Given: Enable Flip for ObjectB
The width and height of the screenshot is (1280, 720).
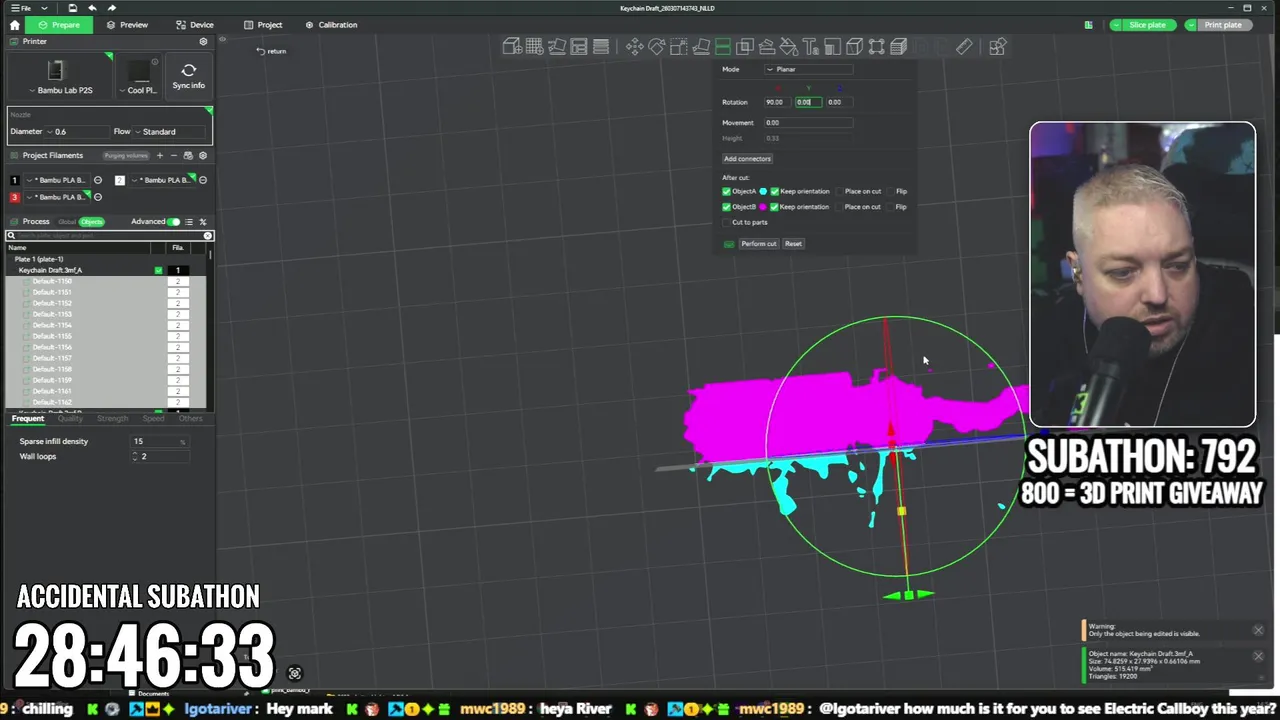Looking at the screenshot, I should pos(891,207).
